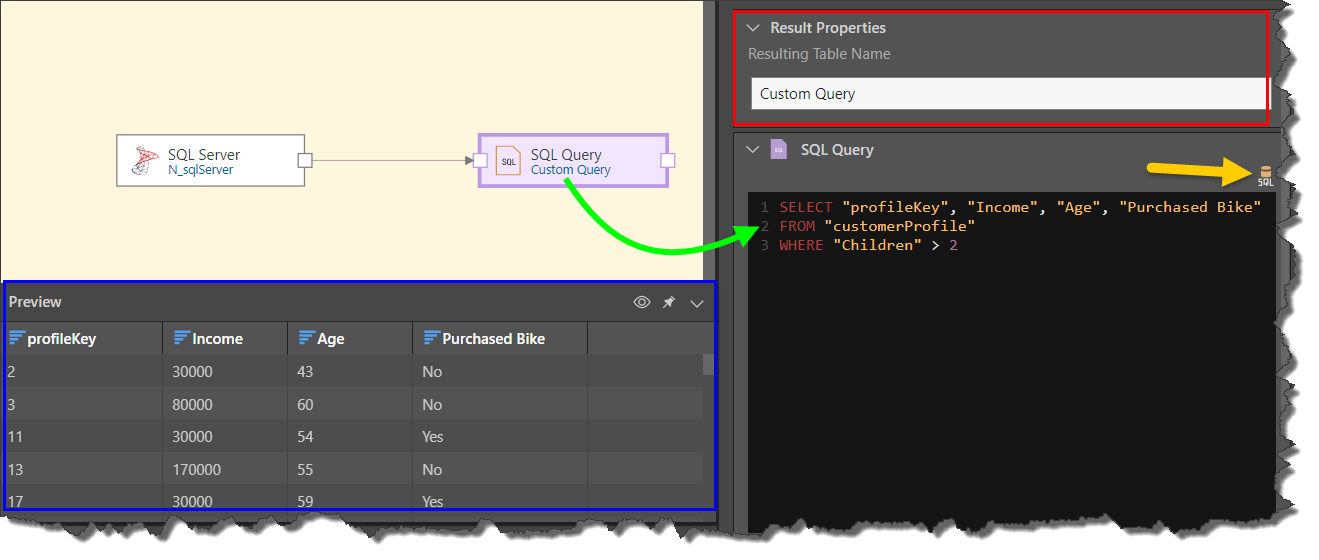1319x560 pixels.
Task: Click the profileKey column header
Action: [83, 339]
